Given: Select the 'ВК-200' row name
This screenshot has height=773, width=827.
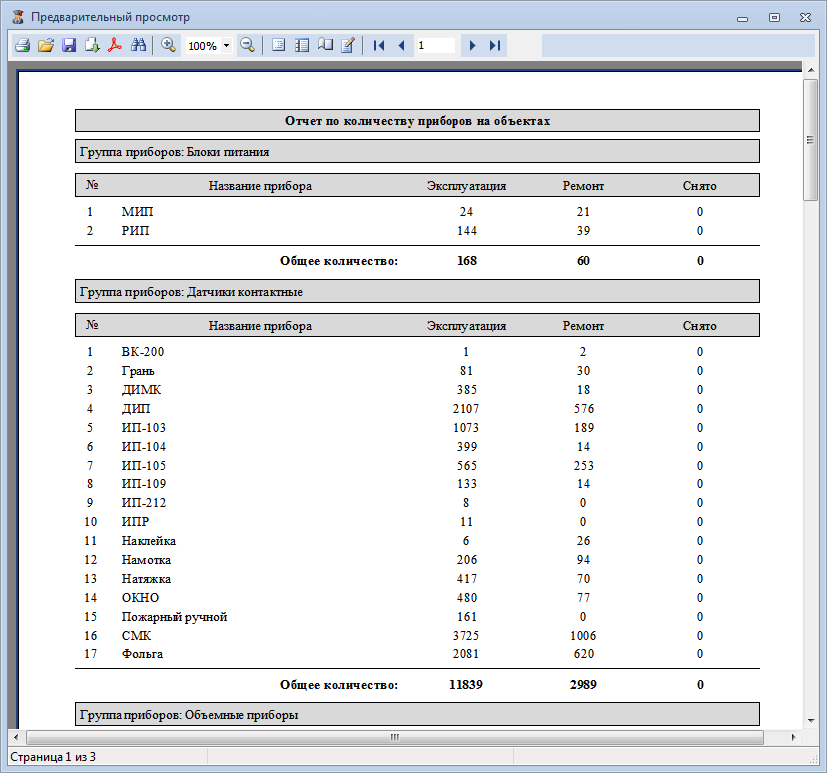Looking at the screenshot, I should click(x=143, y=352).
